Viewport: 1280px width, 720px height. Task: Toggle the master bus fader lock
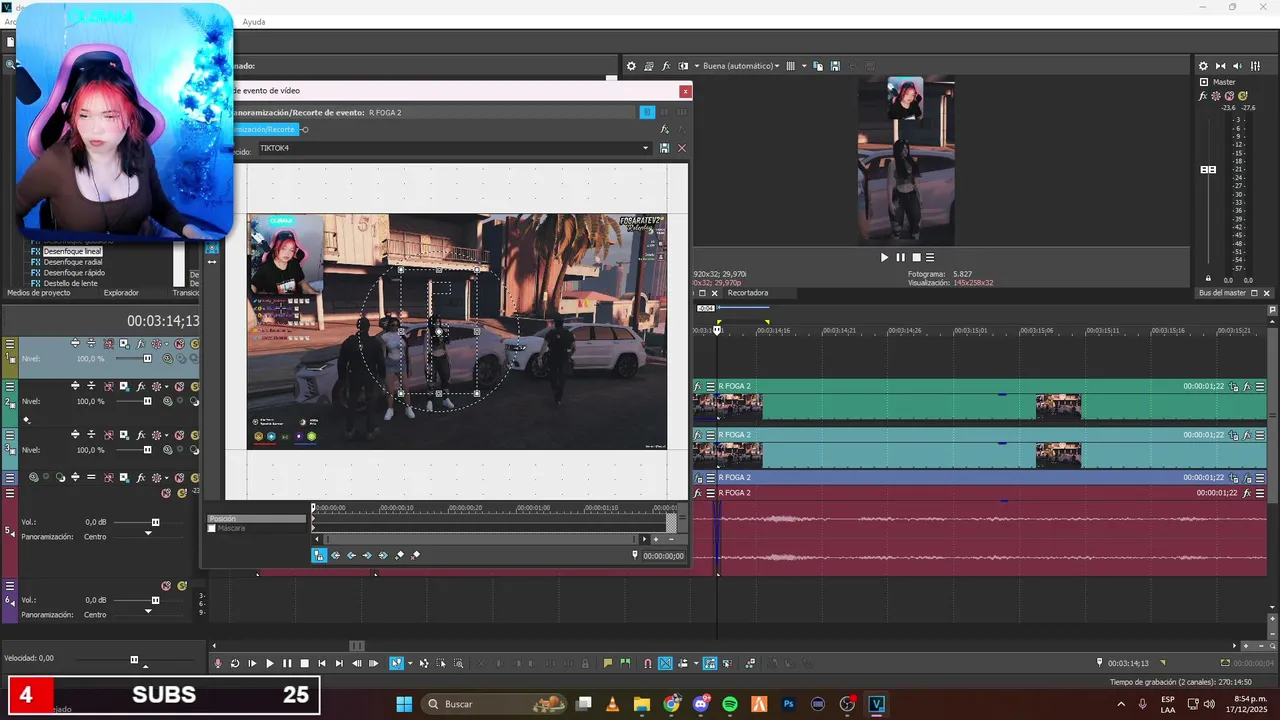coord(1208,278)
